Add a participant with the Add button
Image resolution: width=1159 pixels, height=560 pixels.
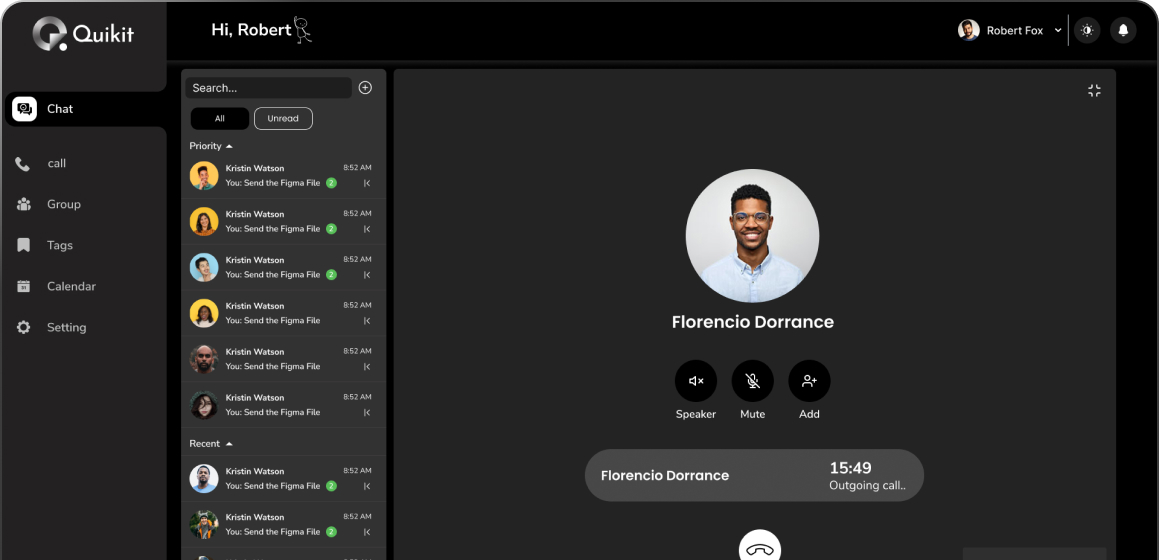tap(809, 381)
